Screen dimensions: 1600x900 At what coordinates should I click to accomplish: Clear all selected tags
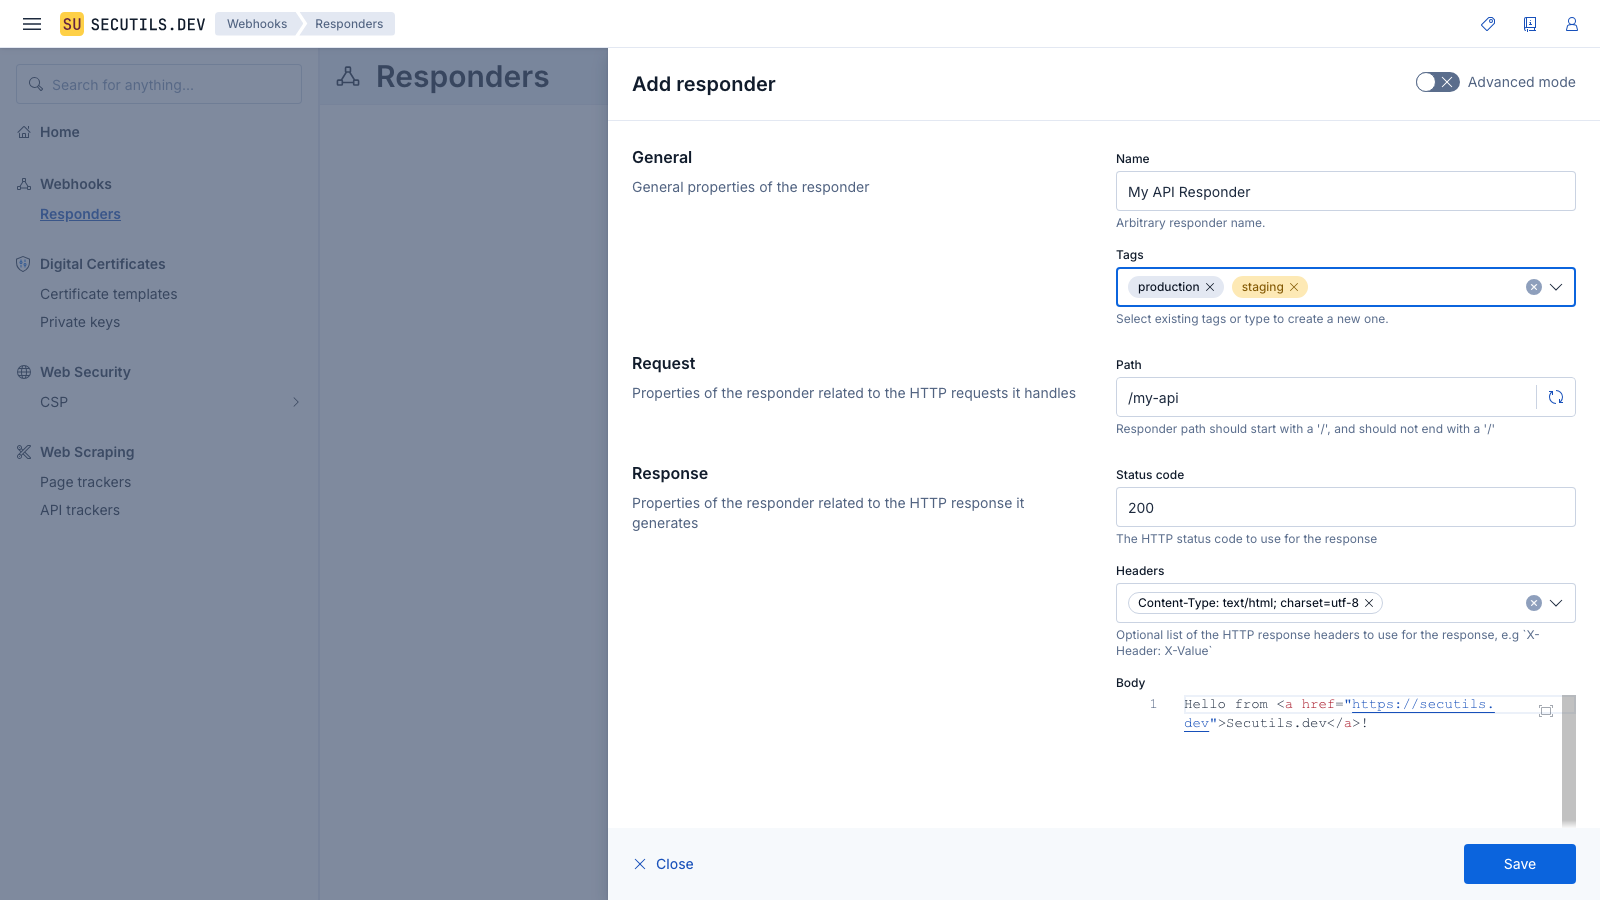1533,287
